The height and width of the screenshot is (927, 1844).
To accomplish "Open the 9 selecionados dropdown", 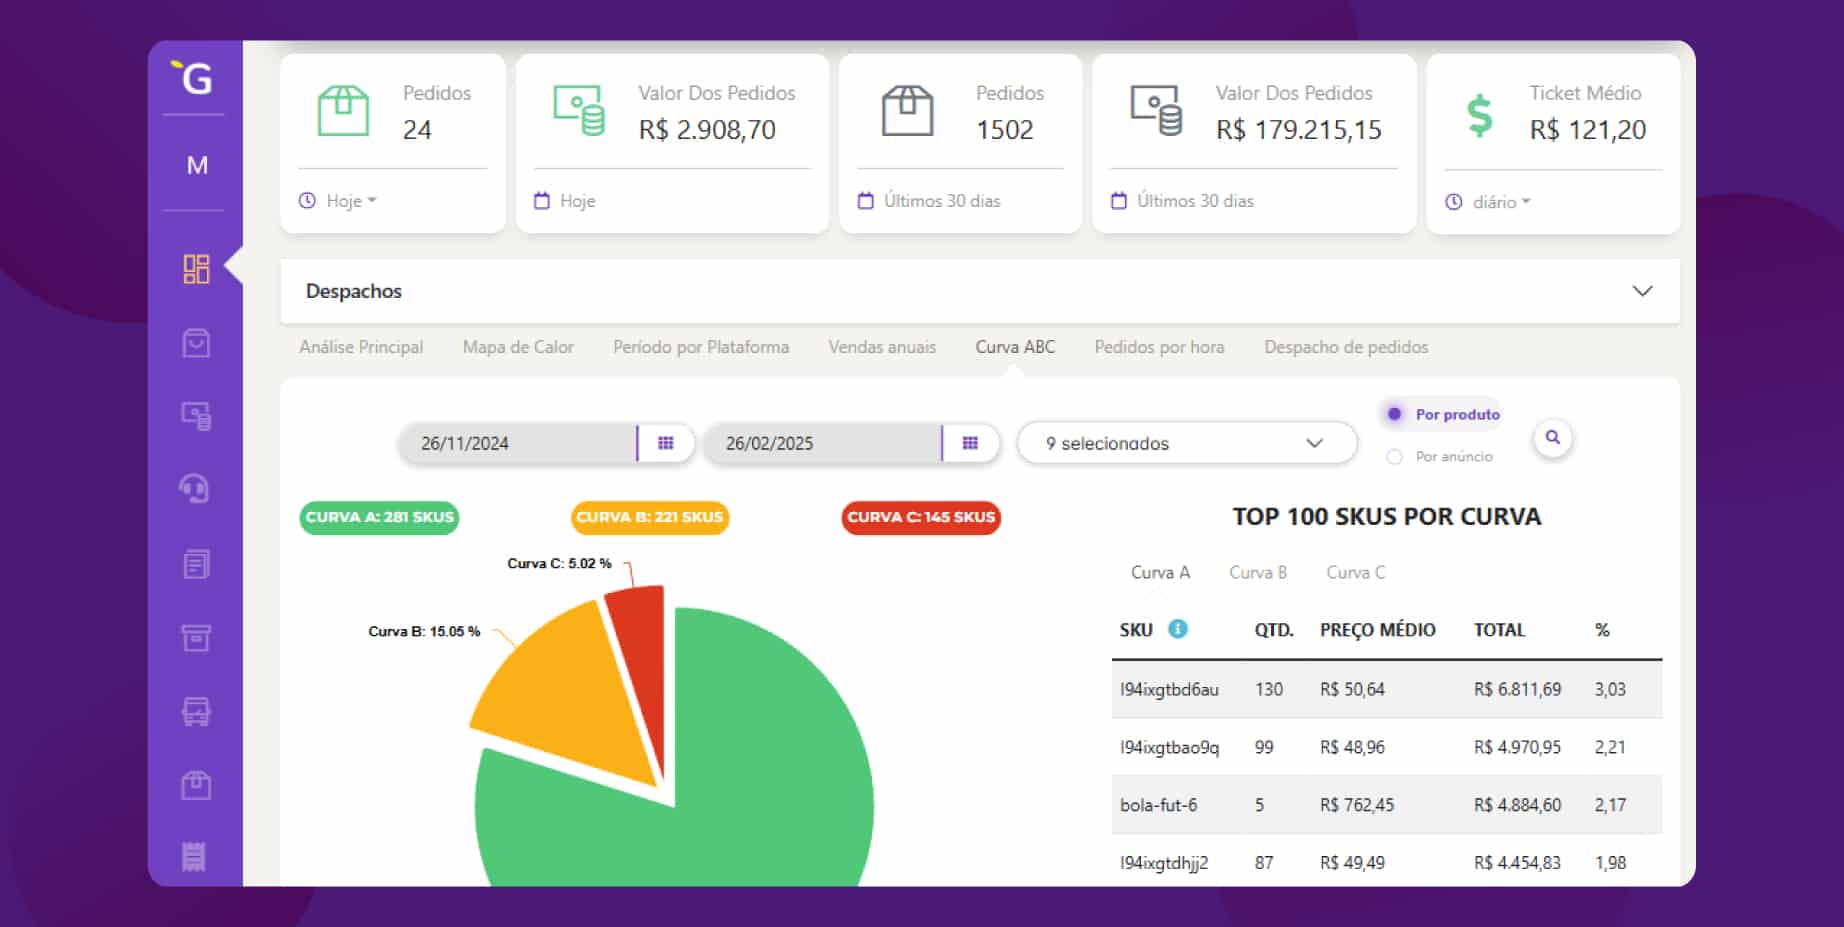I will [x=1185, y=442].
